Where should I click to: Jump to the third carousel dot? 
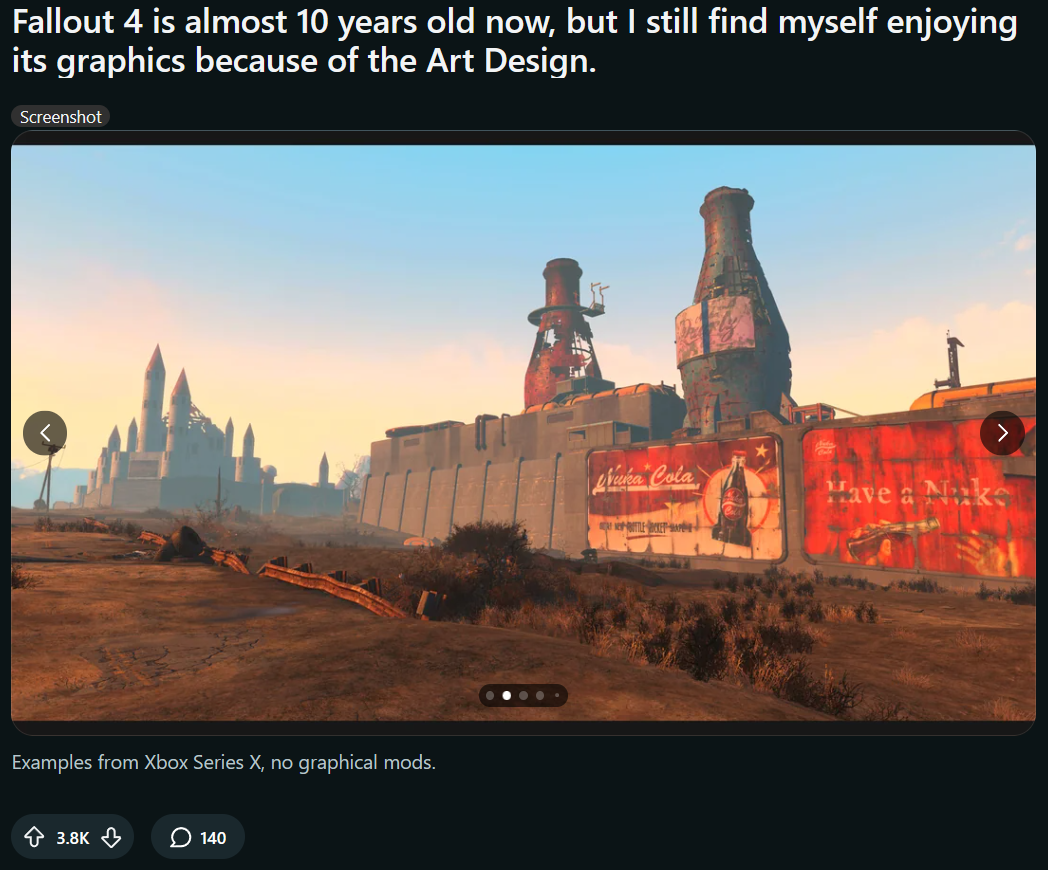point(523,696)
